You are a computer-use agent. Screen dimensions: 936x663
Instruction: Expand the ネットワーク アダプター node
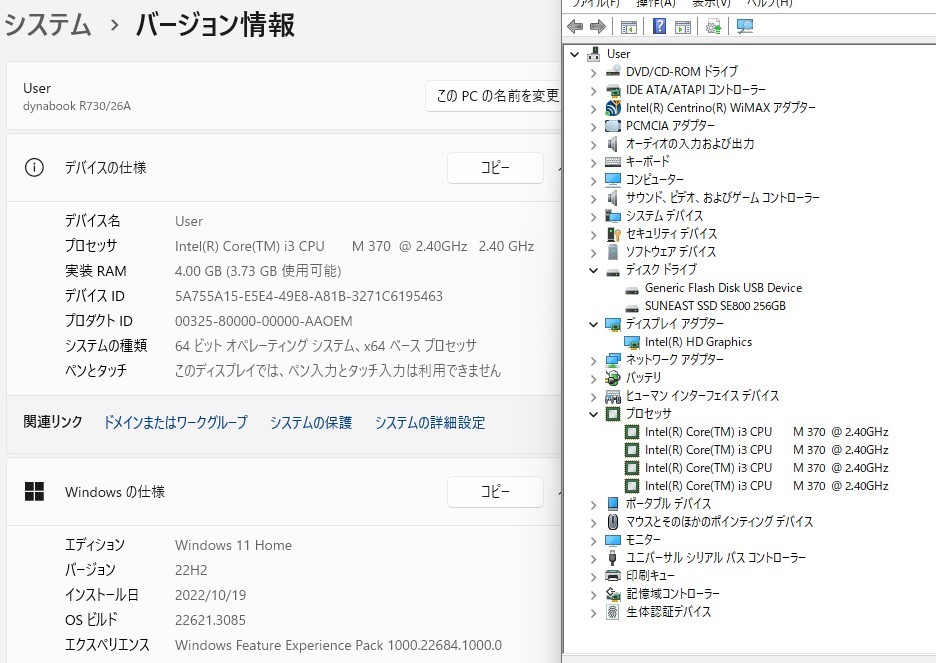pyautogui.click(x=594, y=359)
